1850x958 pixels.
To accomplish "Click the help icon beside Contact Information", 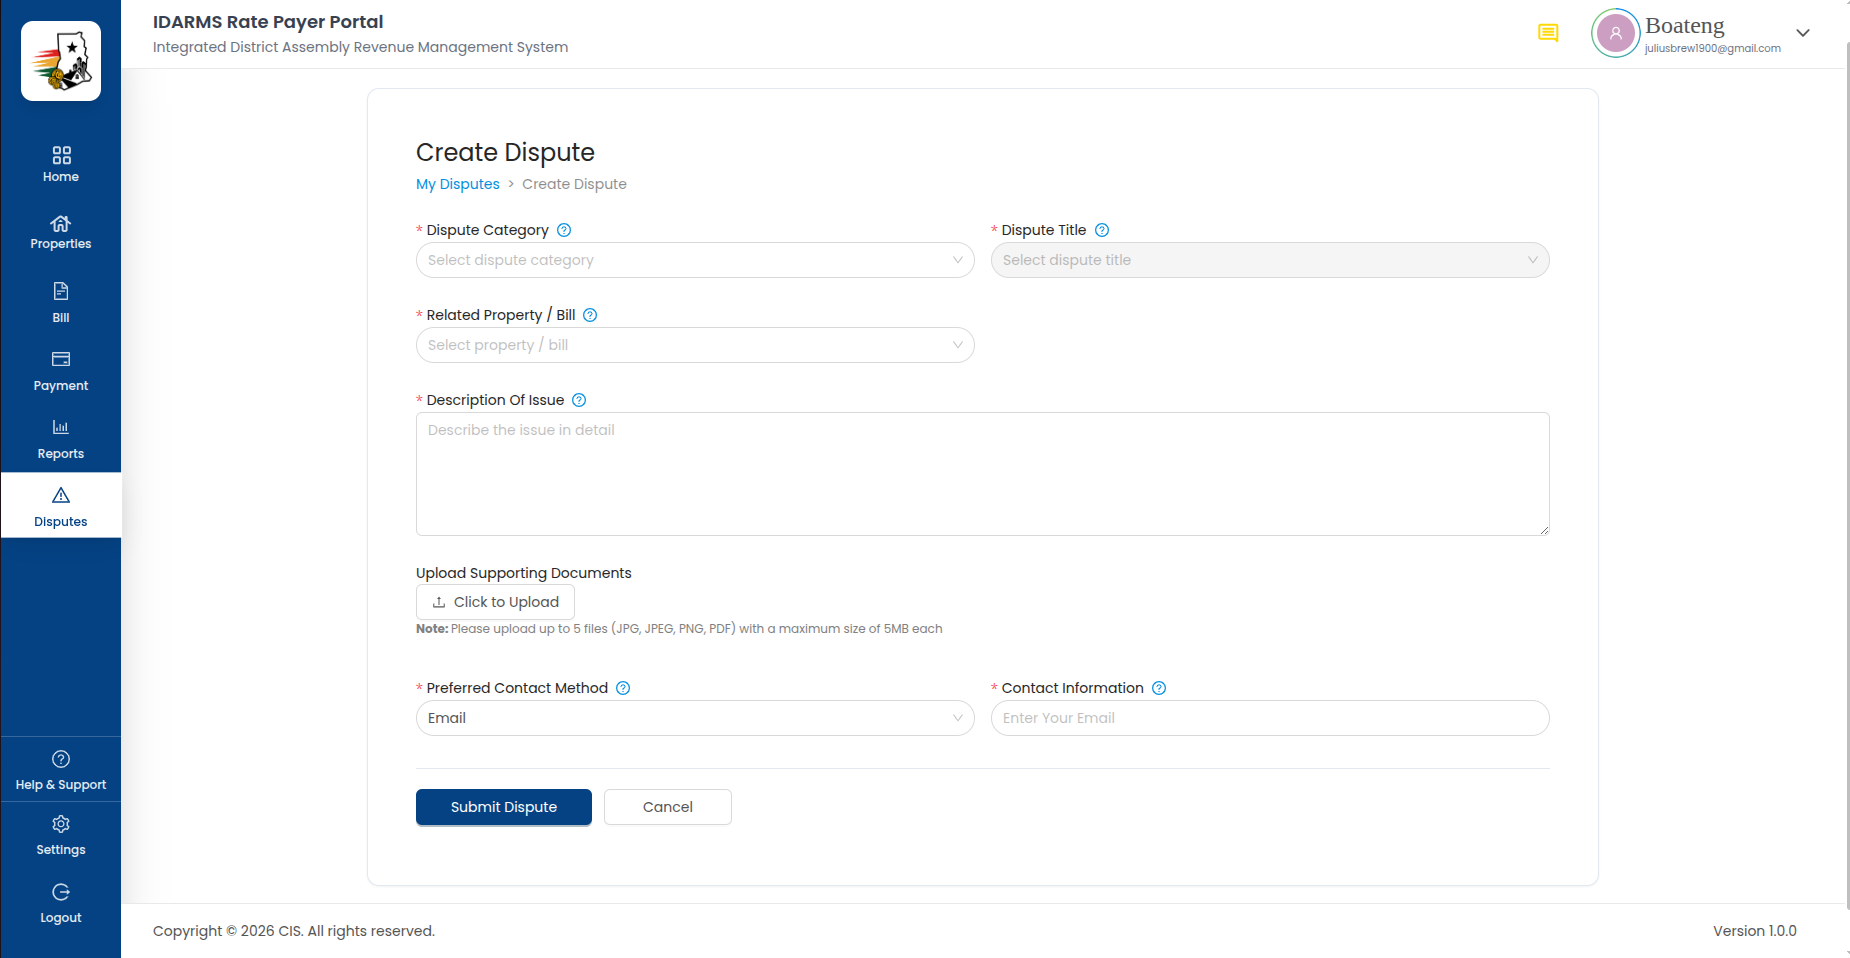I will (1159, 688).
